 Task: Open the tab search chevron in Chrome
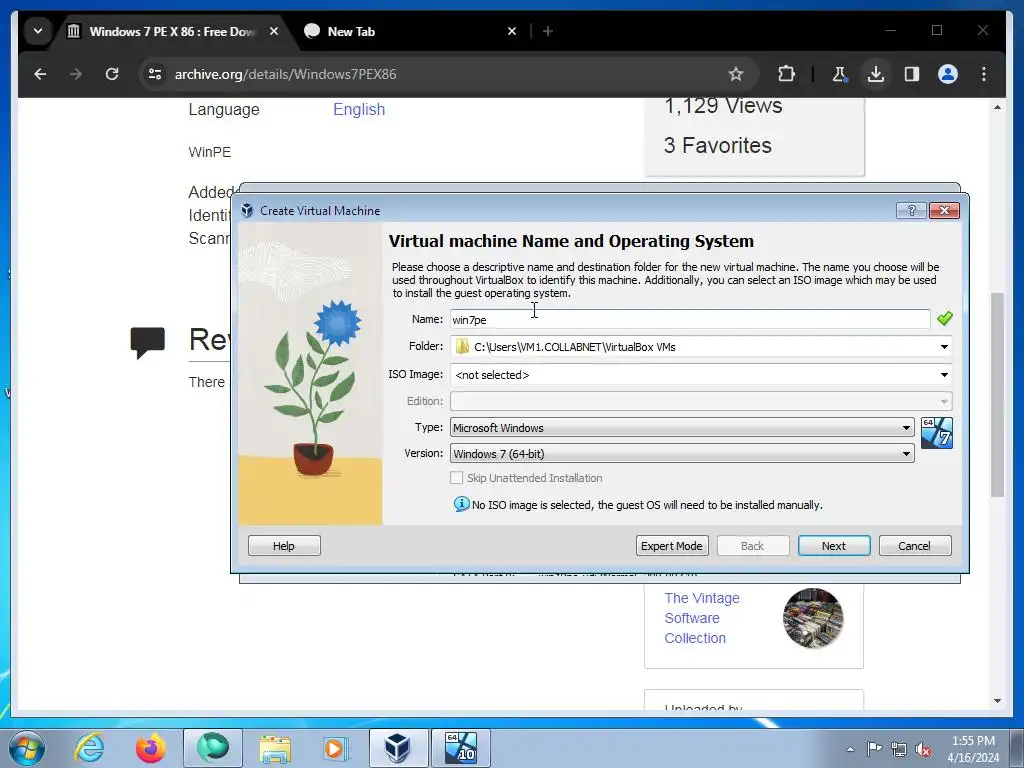click(38, 31)
